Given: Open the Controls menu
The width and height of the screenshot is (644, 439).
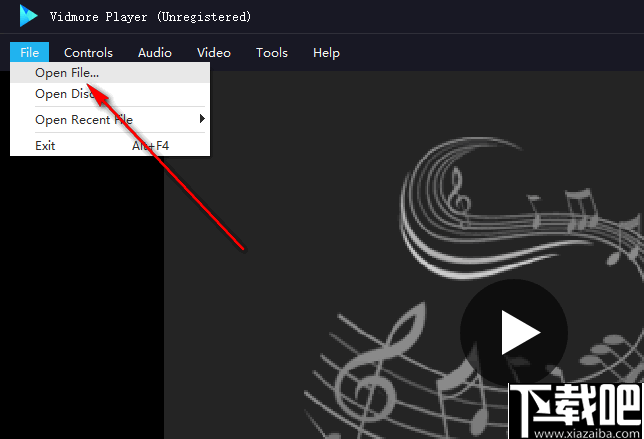Looking at the screenshot, I should tap(88, 53).
